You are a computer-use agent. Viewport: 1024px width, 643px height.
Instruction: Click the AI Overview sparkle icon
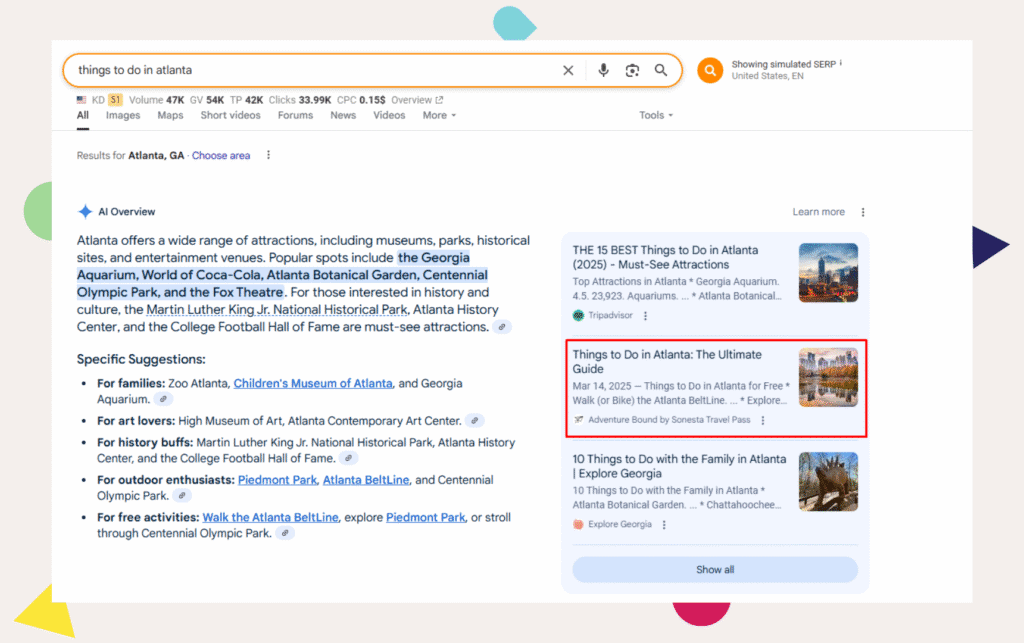point(85,212)
